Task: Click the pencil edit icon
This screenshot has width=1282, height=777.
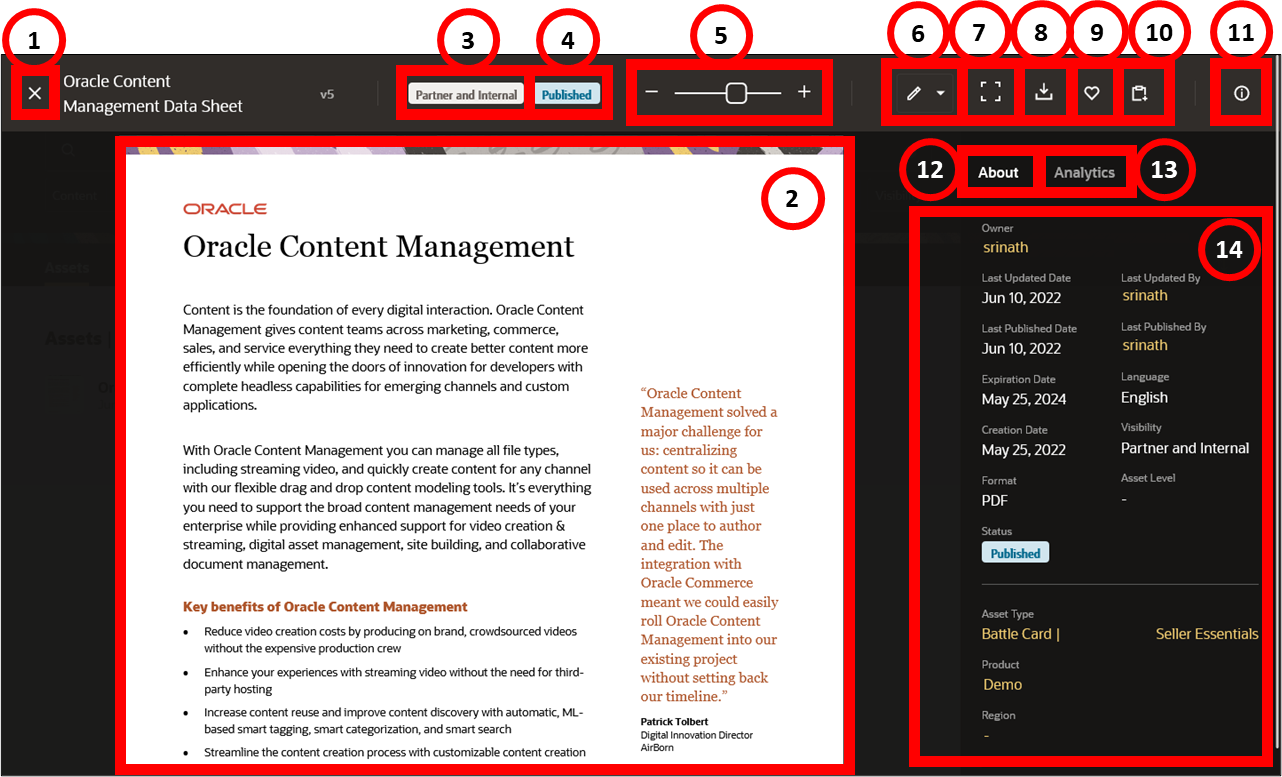Action: 913,94
